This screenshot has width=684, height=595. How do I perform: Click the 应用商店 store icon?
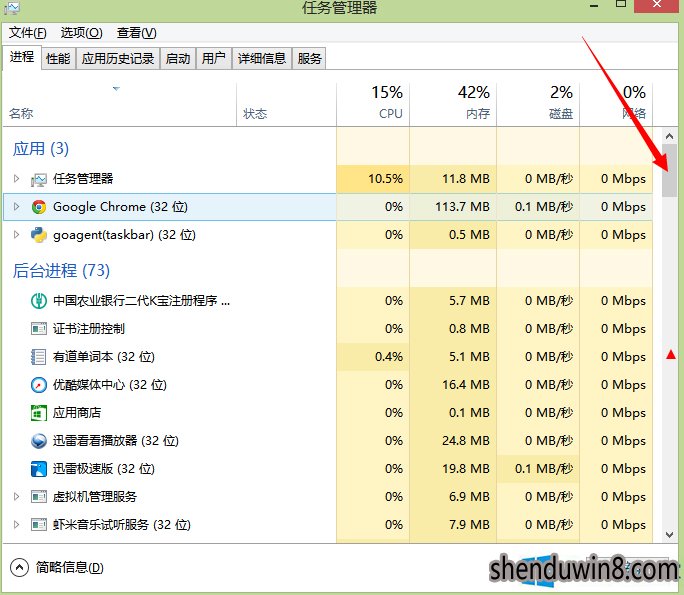coord(39,413)
